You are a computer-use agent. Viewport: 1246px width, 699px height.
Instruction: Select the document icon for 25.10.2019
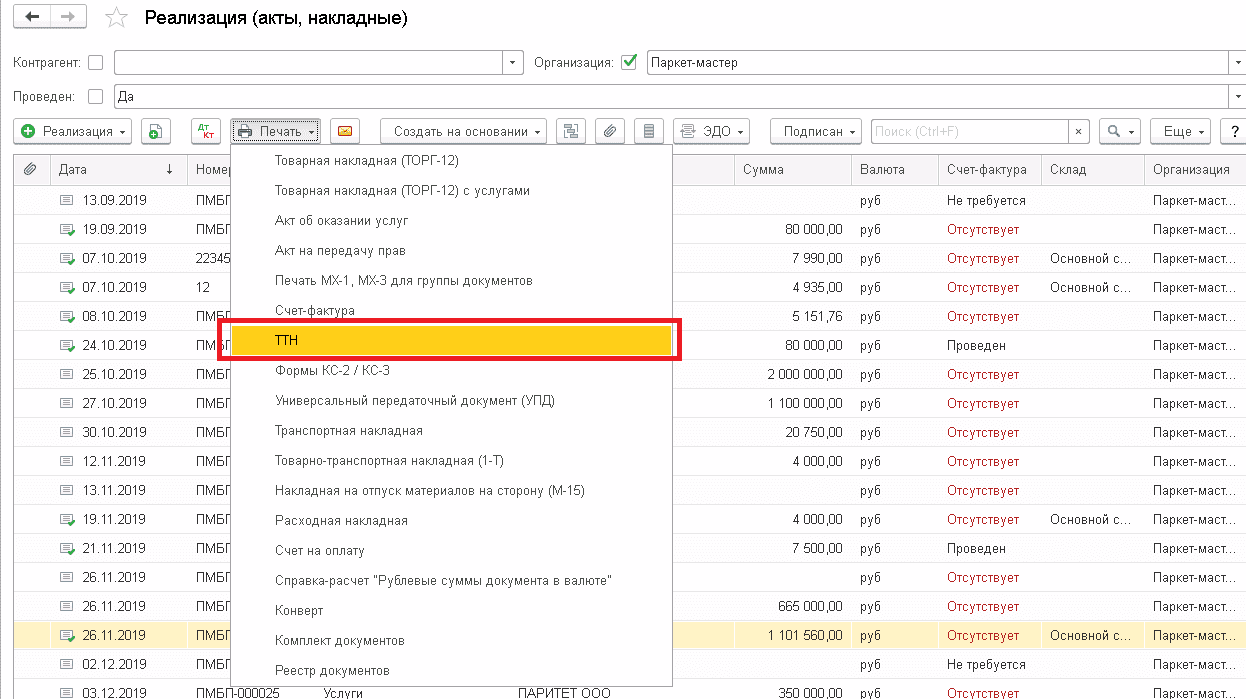[67, 374]
